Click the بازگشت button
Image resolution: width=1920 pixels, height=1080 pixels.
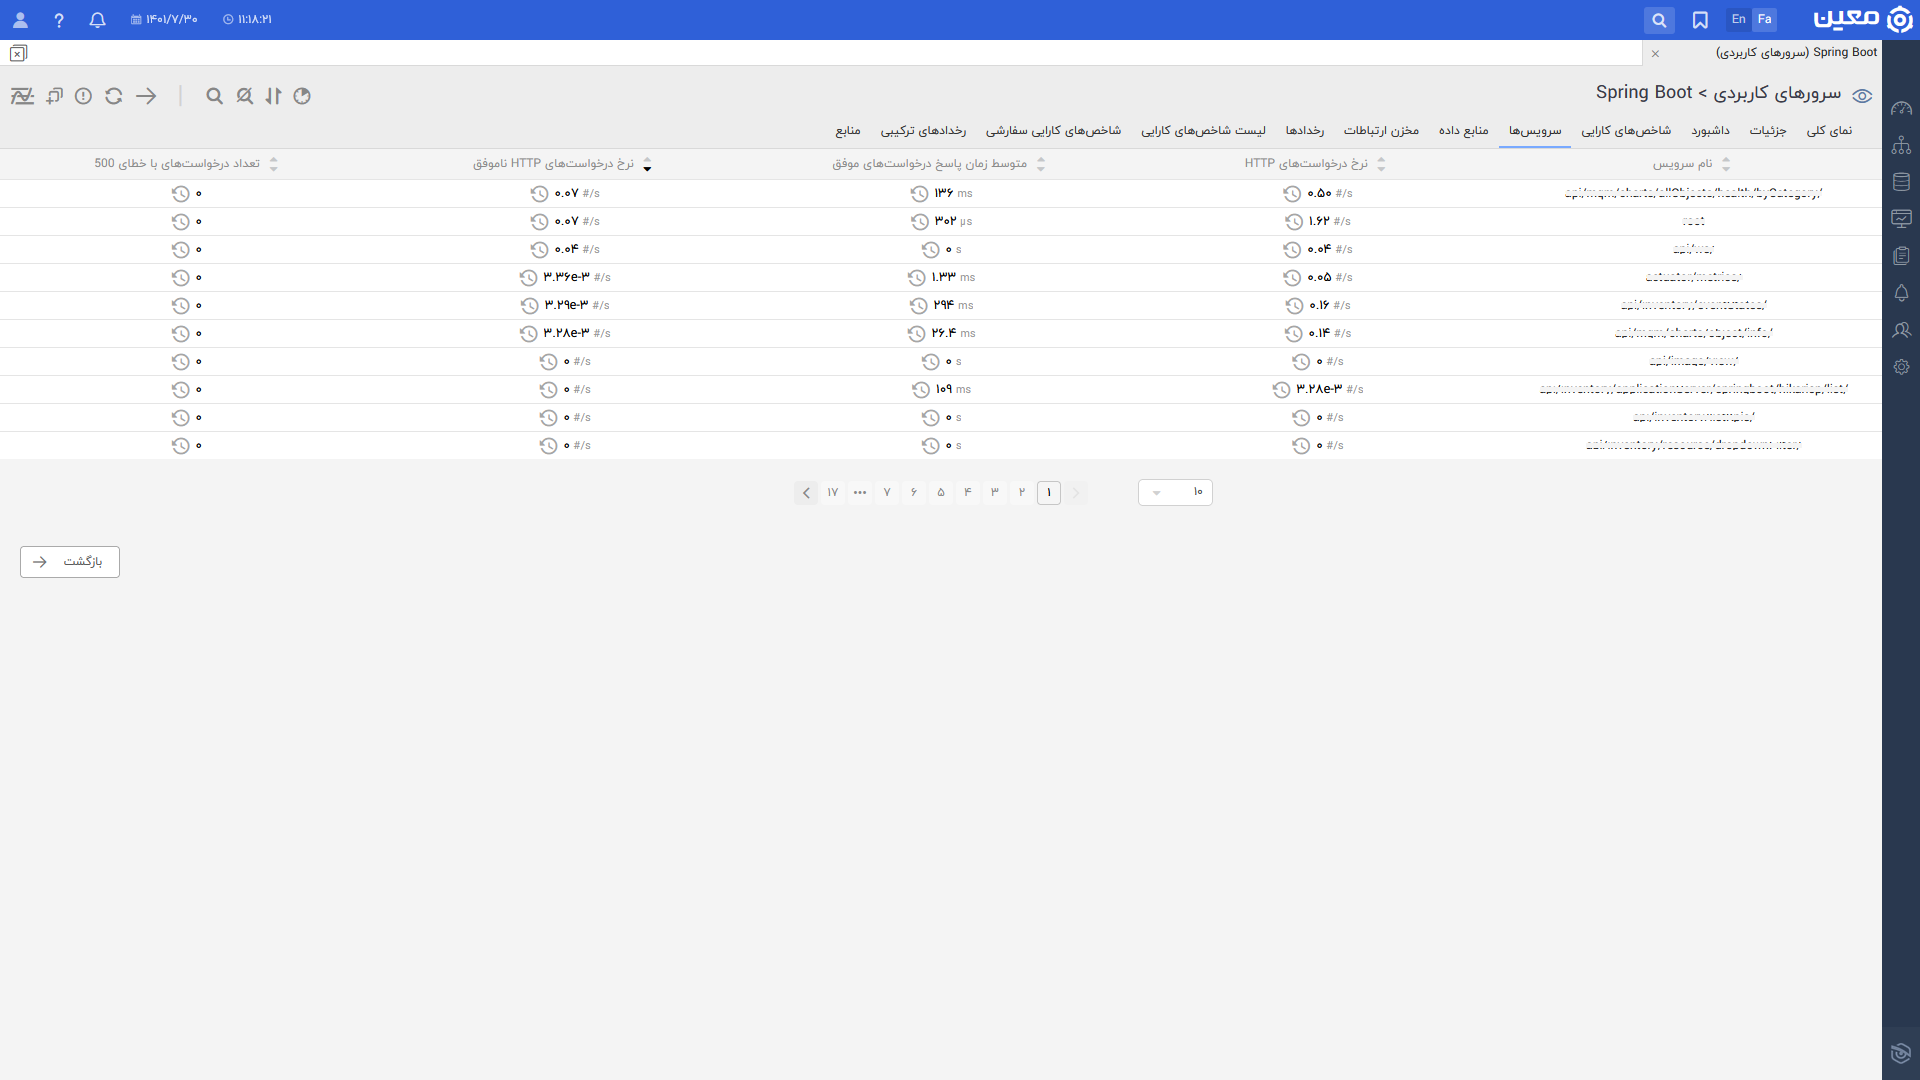tap(70, 562)
